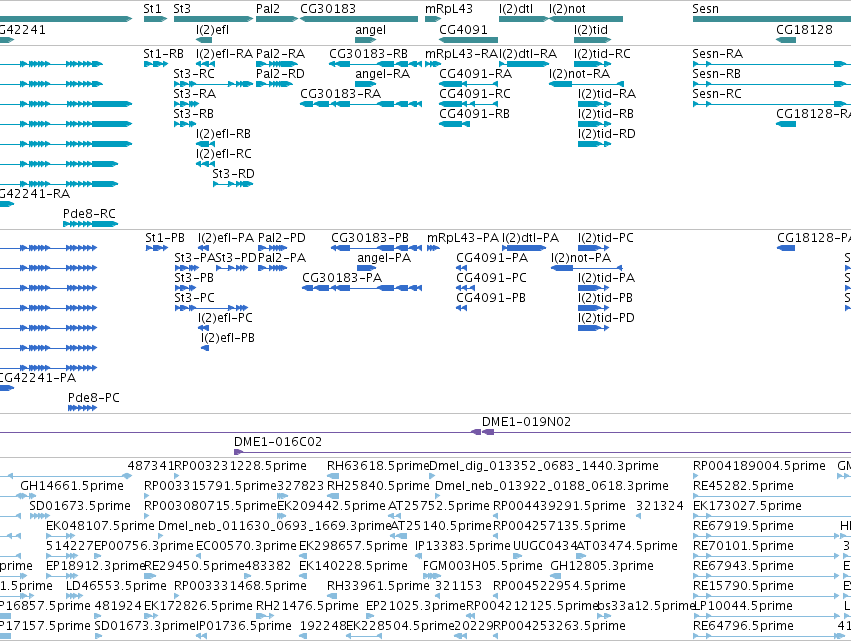Click transcript Sesn-RB
Viewport: 851px width, 641px height.
pyautogui.click(x=771, y=84)
